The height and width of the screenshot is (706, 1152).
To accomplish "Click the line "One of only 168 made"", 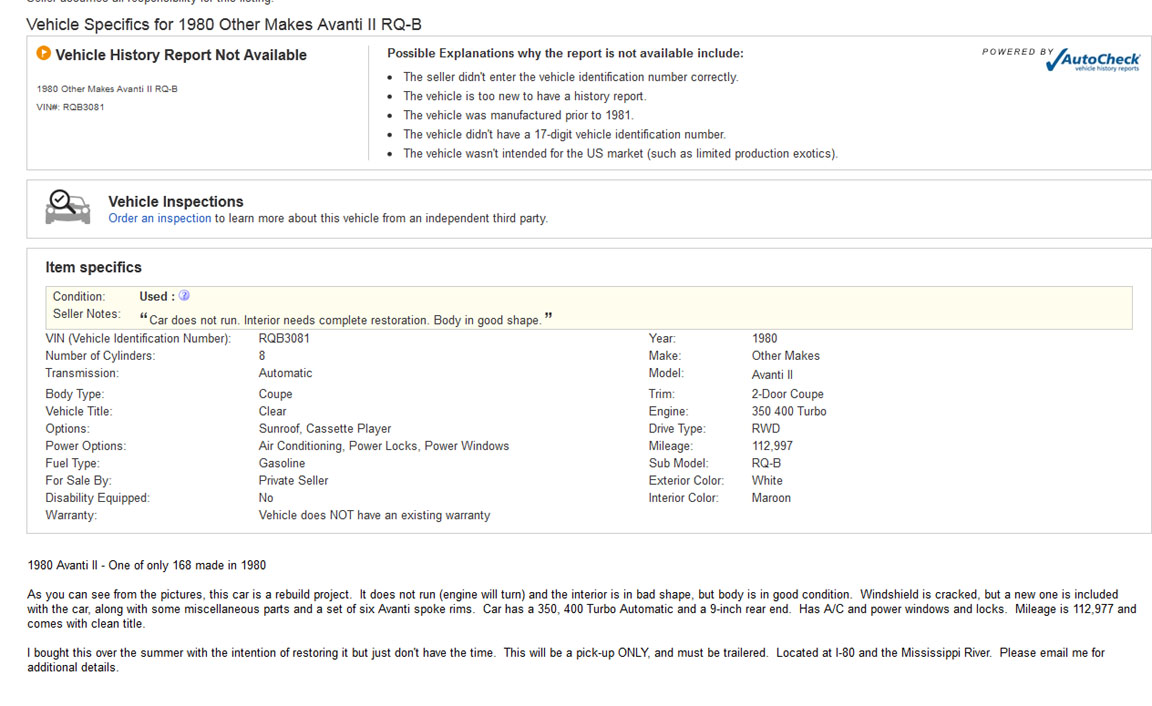I will pos(147,565).
